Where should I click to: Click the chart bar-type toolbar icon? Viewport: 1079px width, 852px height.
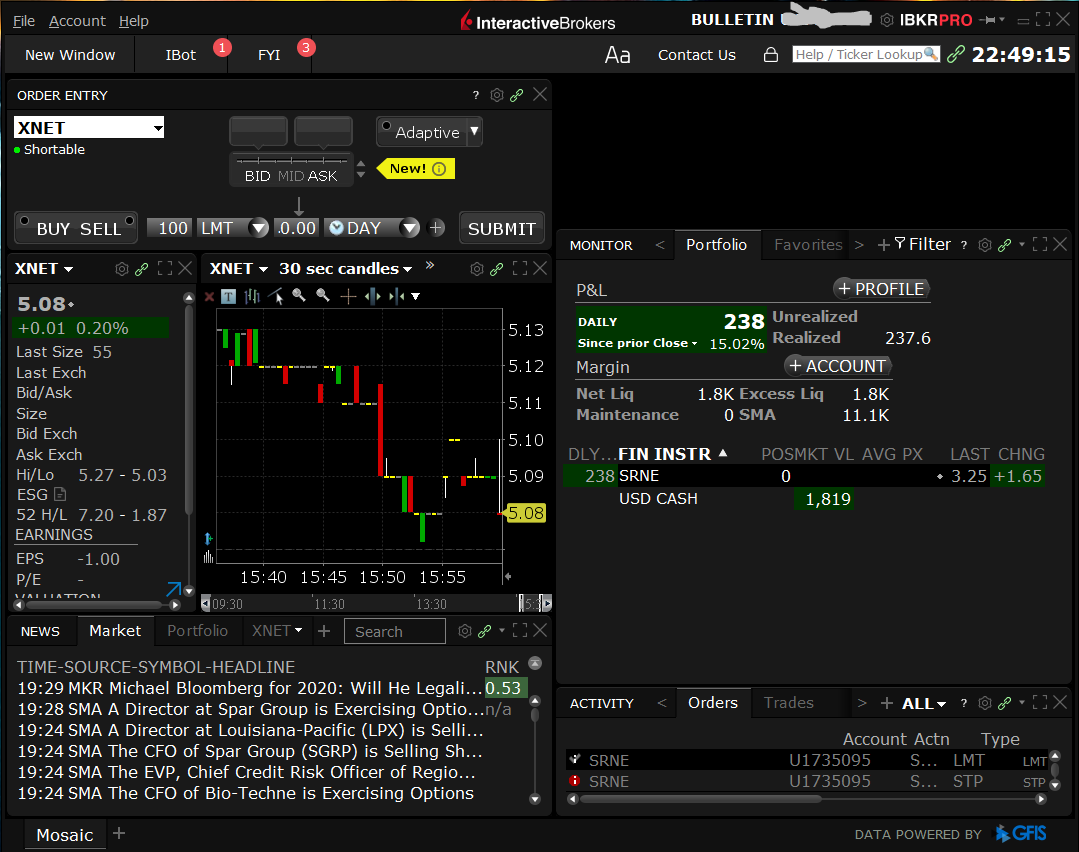253,297
